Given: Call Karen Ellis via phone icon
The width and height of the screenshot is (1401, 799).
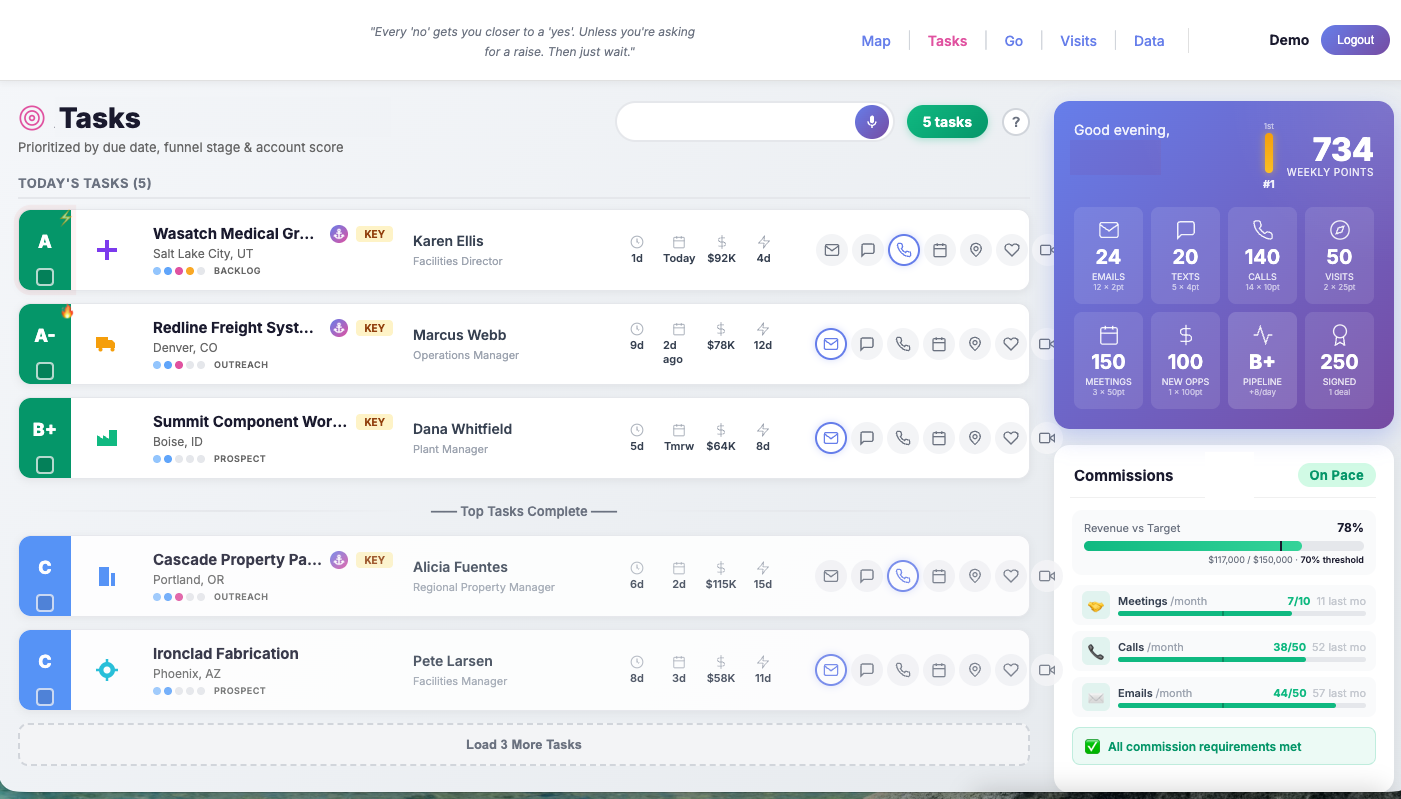Looking at the screenshot, I should (903, 250).
